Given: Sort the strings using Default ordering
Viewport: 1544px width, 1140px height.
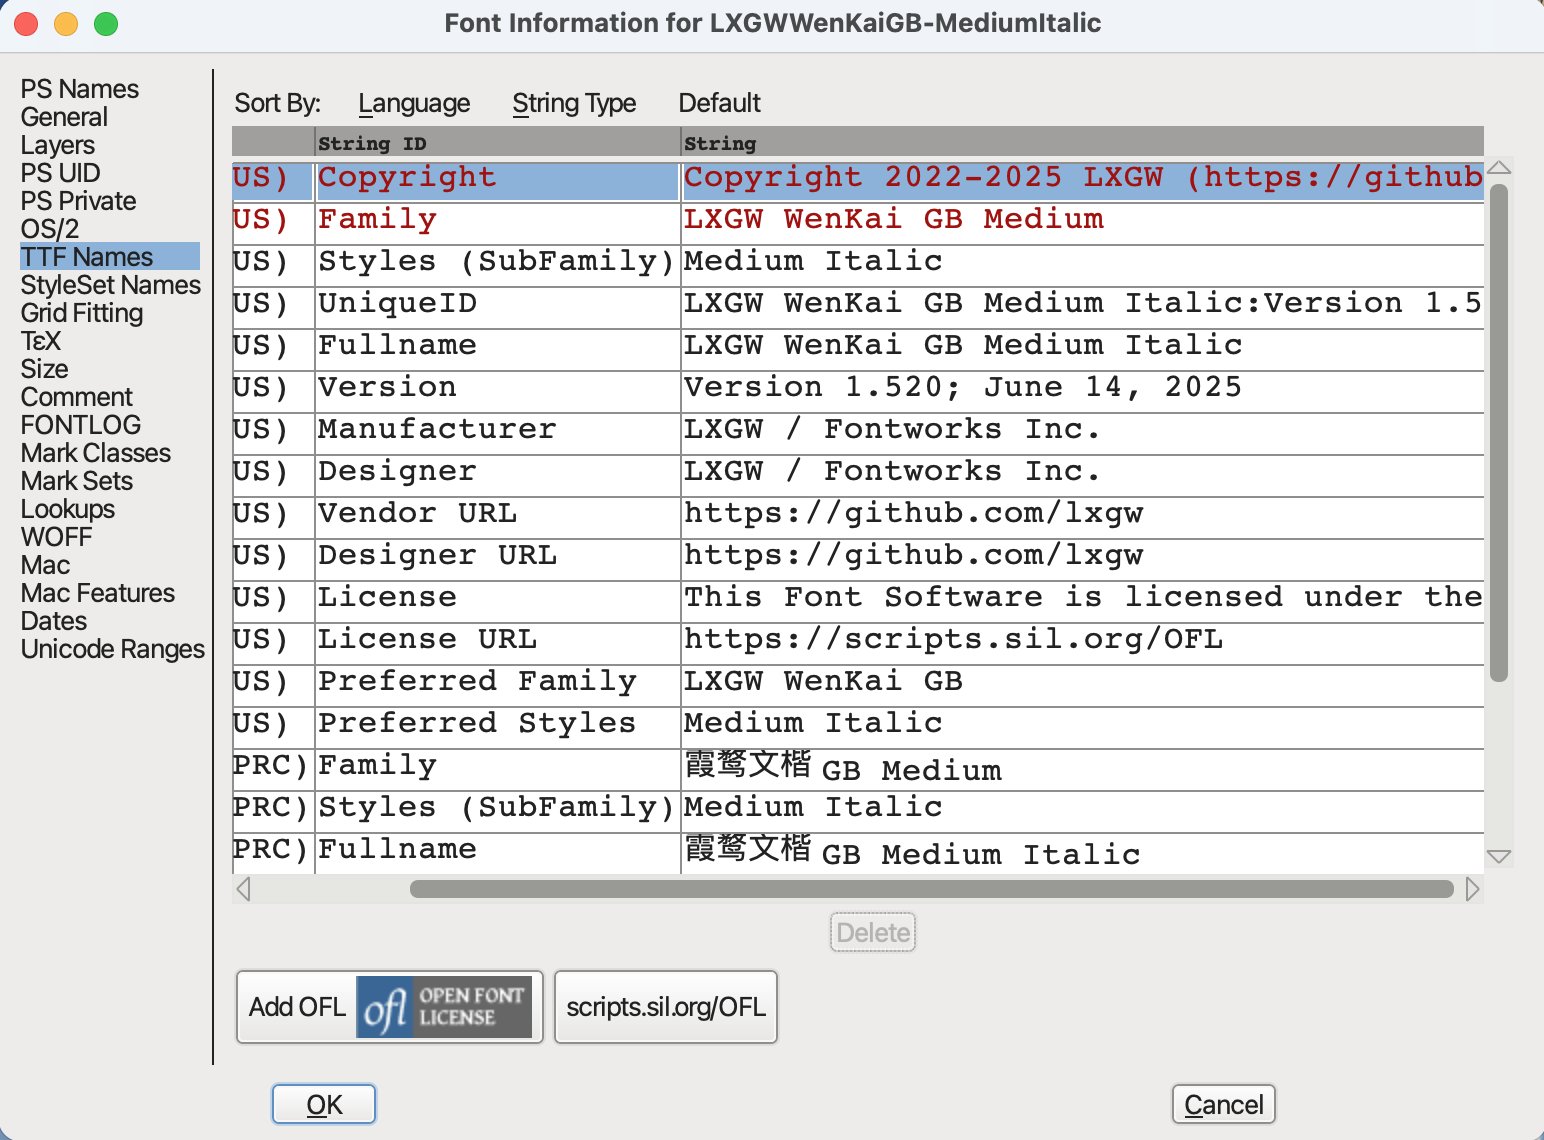Looking at the screenshot, I should pos(719,103).
